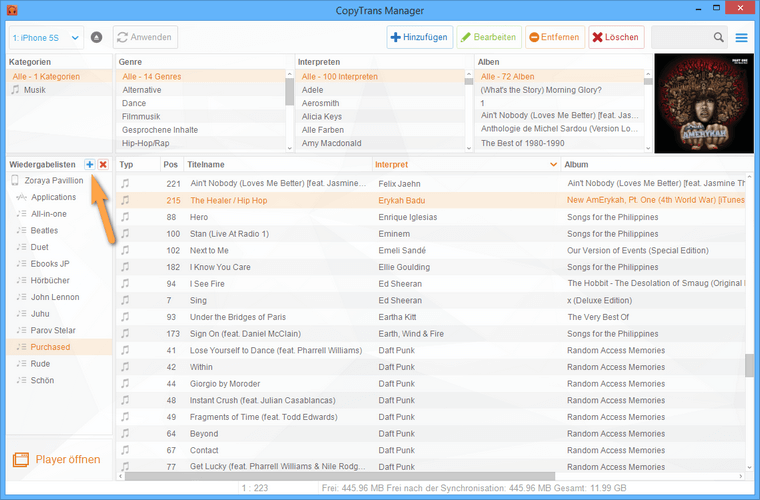Sort by Pos column header
The image size is (760, 500).
172,165
